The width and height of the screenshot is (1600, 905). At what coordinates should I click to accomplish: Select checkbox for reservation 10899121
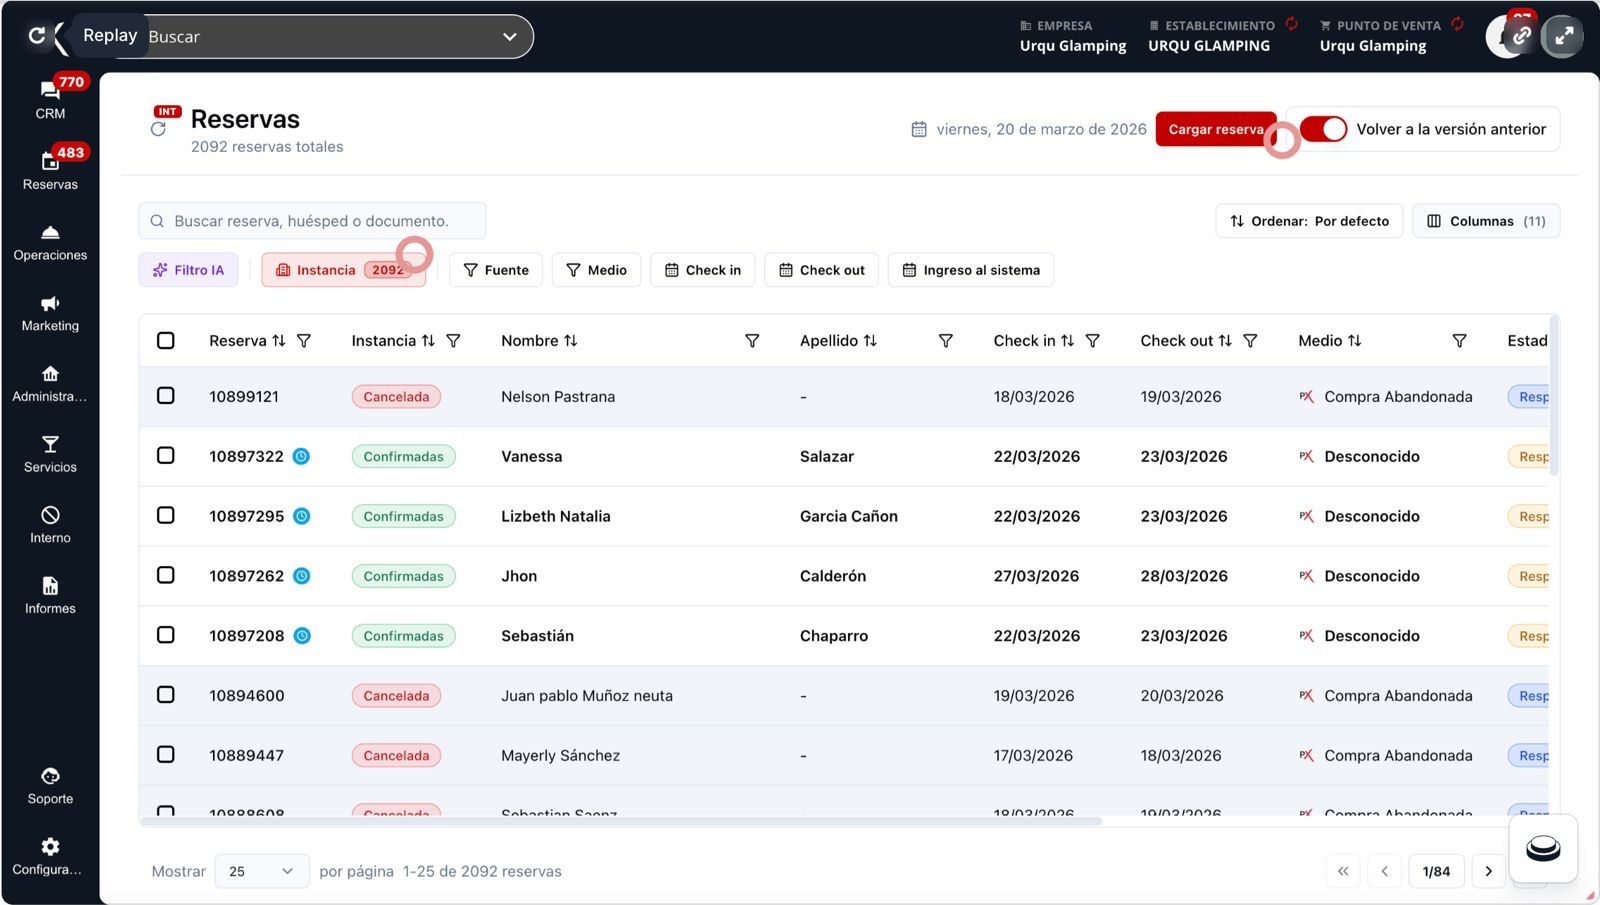pos(166,396)
